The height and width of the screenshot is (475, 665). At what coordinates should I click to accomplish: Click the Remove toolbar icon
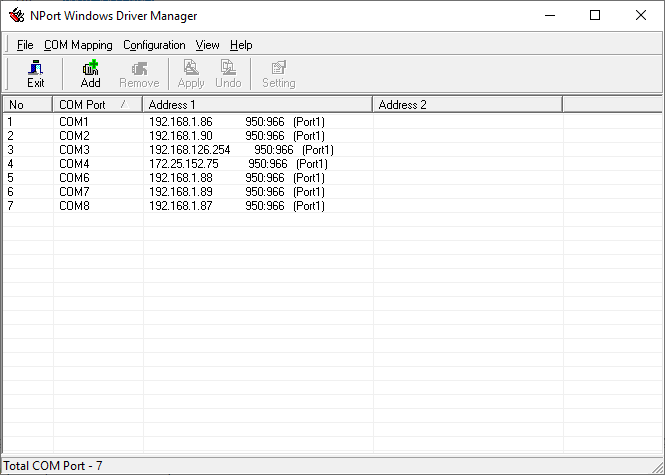(139, 74)
